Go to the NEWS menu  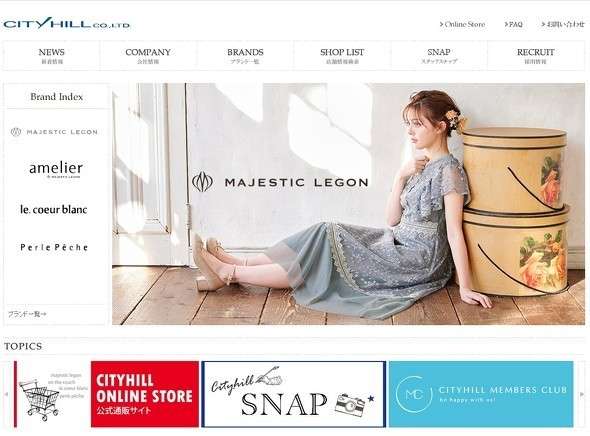point(52,56)
